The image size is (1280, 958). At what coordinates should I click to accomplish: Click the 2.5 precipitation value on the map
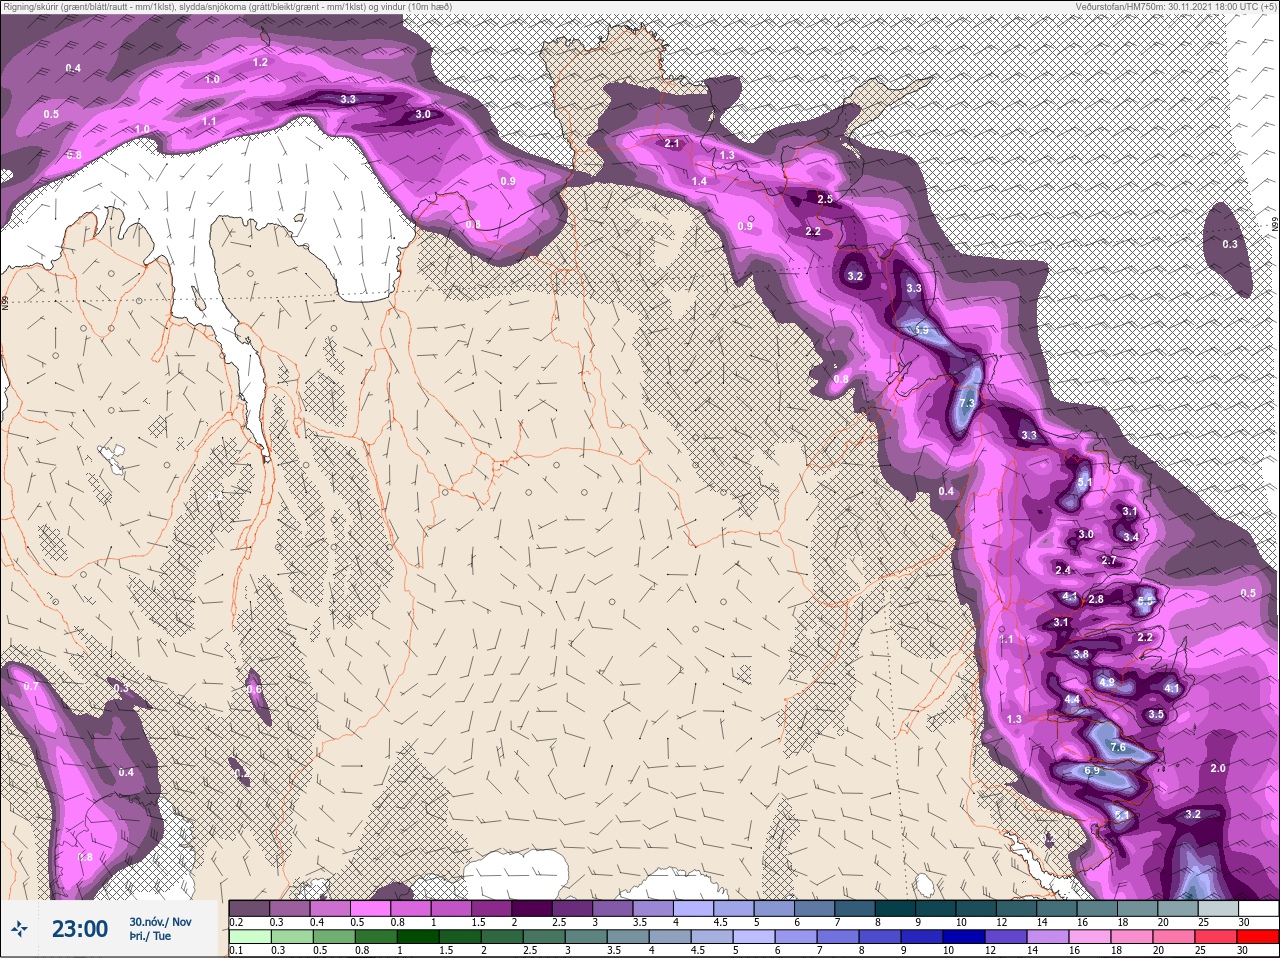tap(825, 199)
